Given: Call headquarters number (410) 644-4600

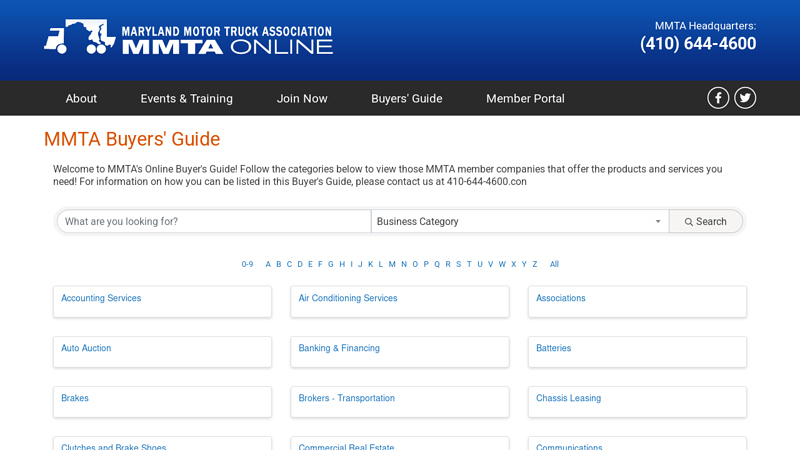Looking at the screenshot, I should pos(698,43).
